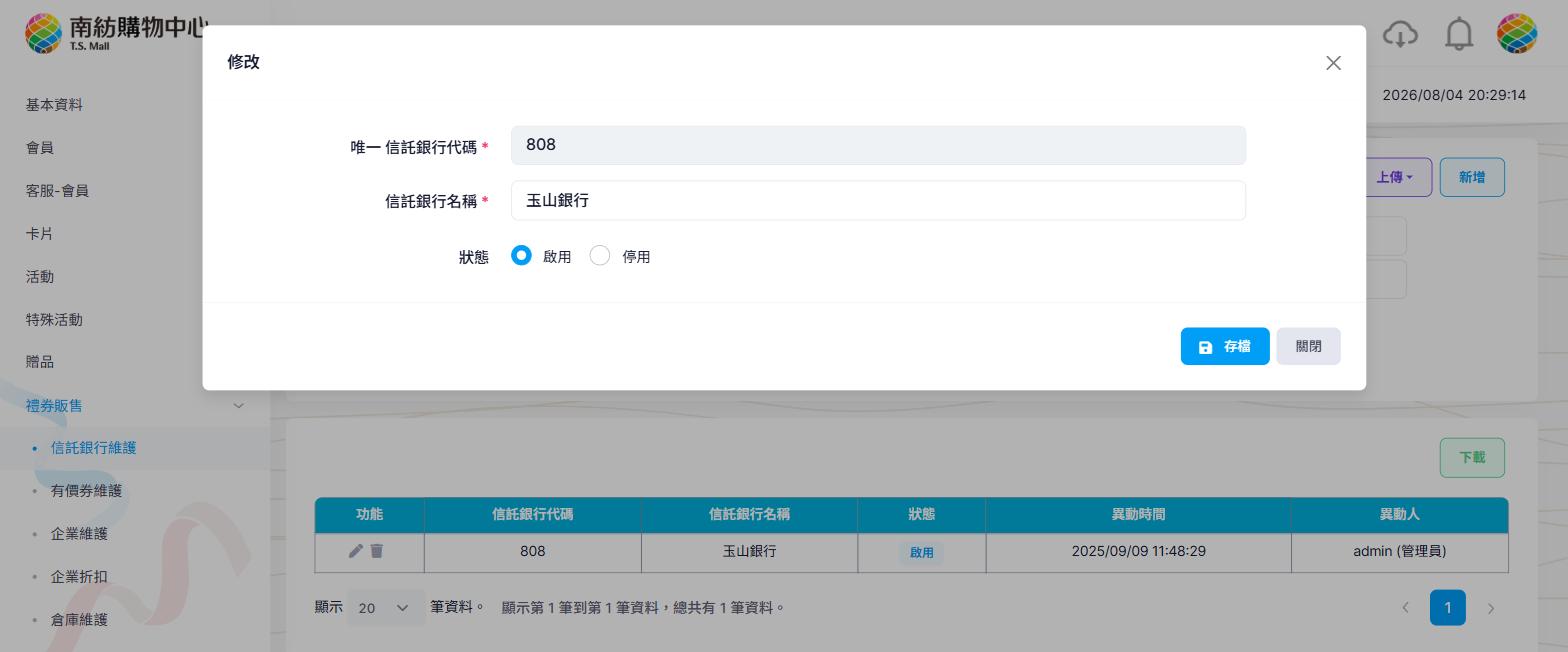Click the trash delete icon in row 808
This screenshot has width=1568, height=652.
377,551
